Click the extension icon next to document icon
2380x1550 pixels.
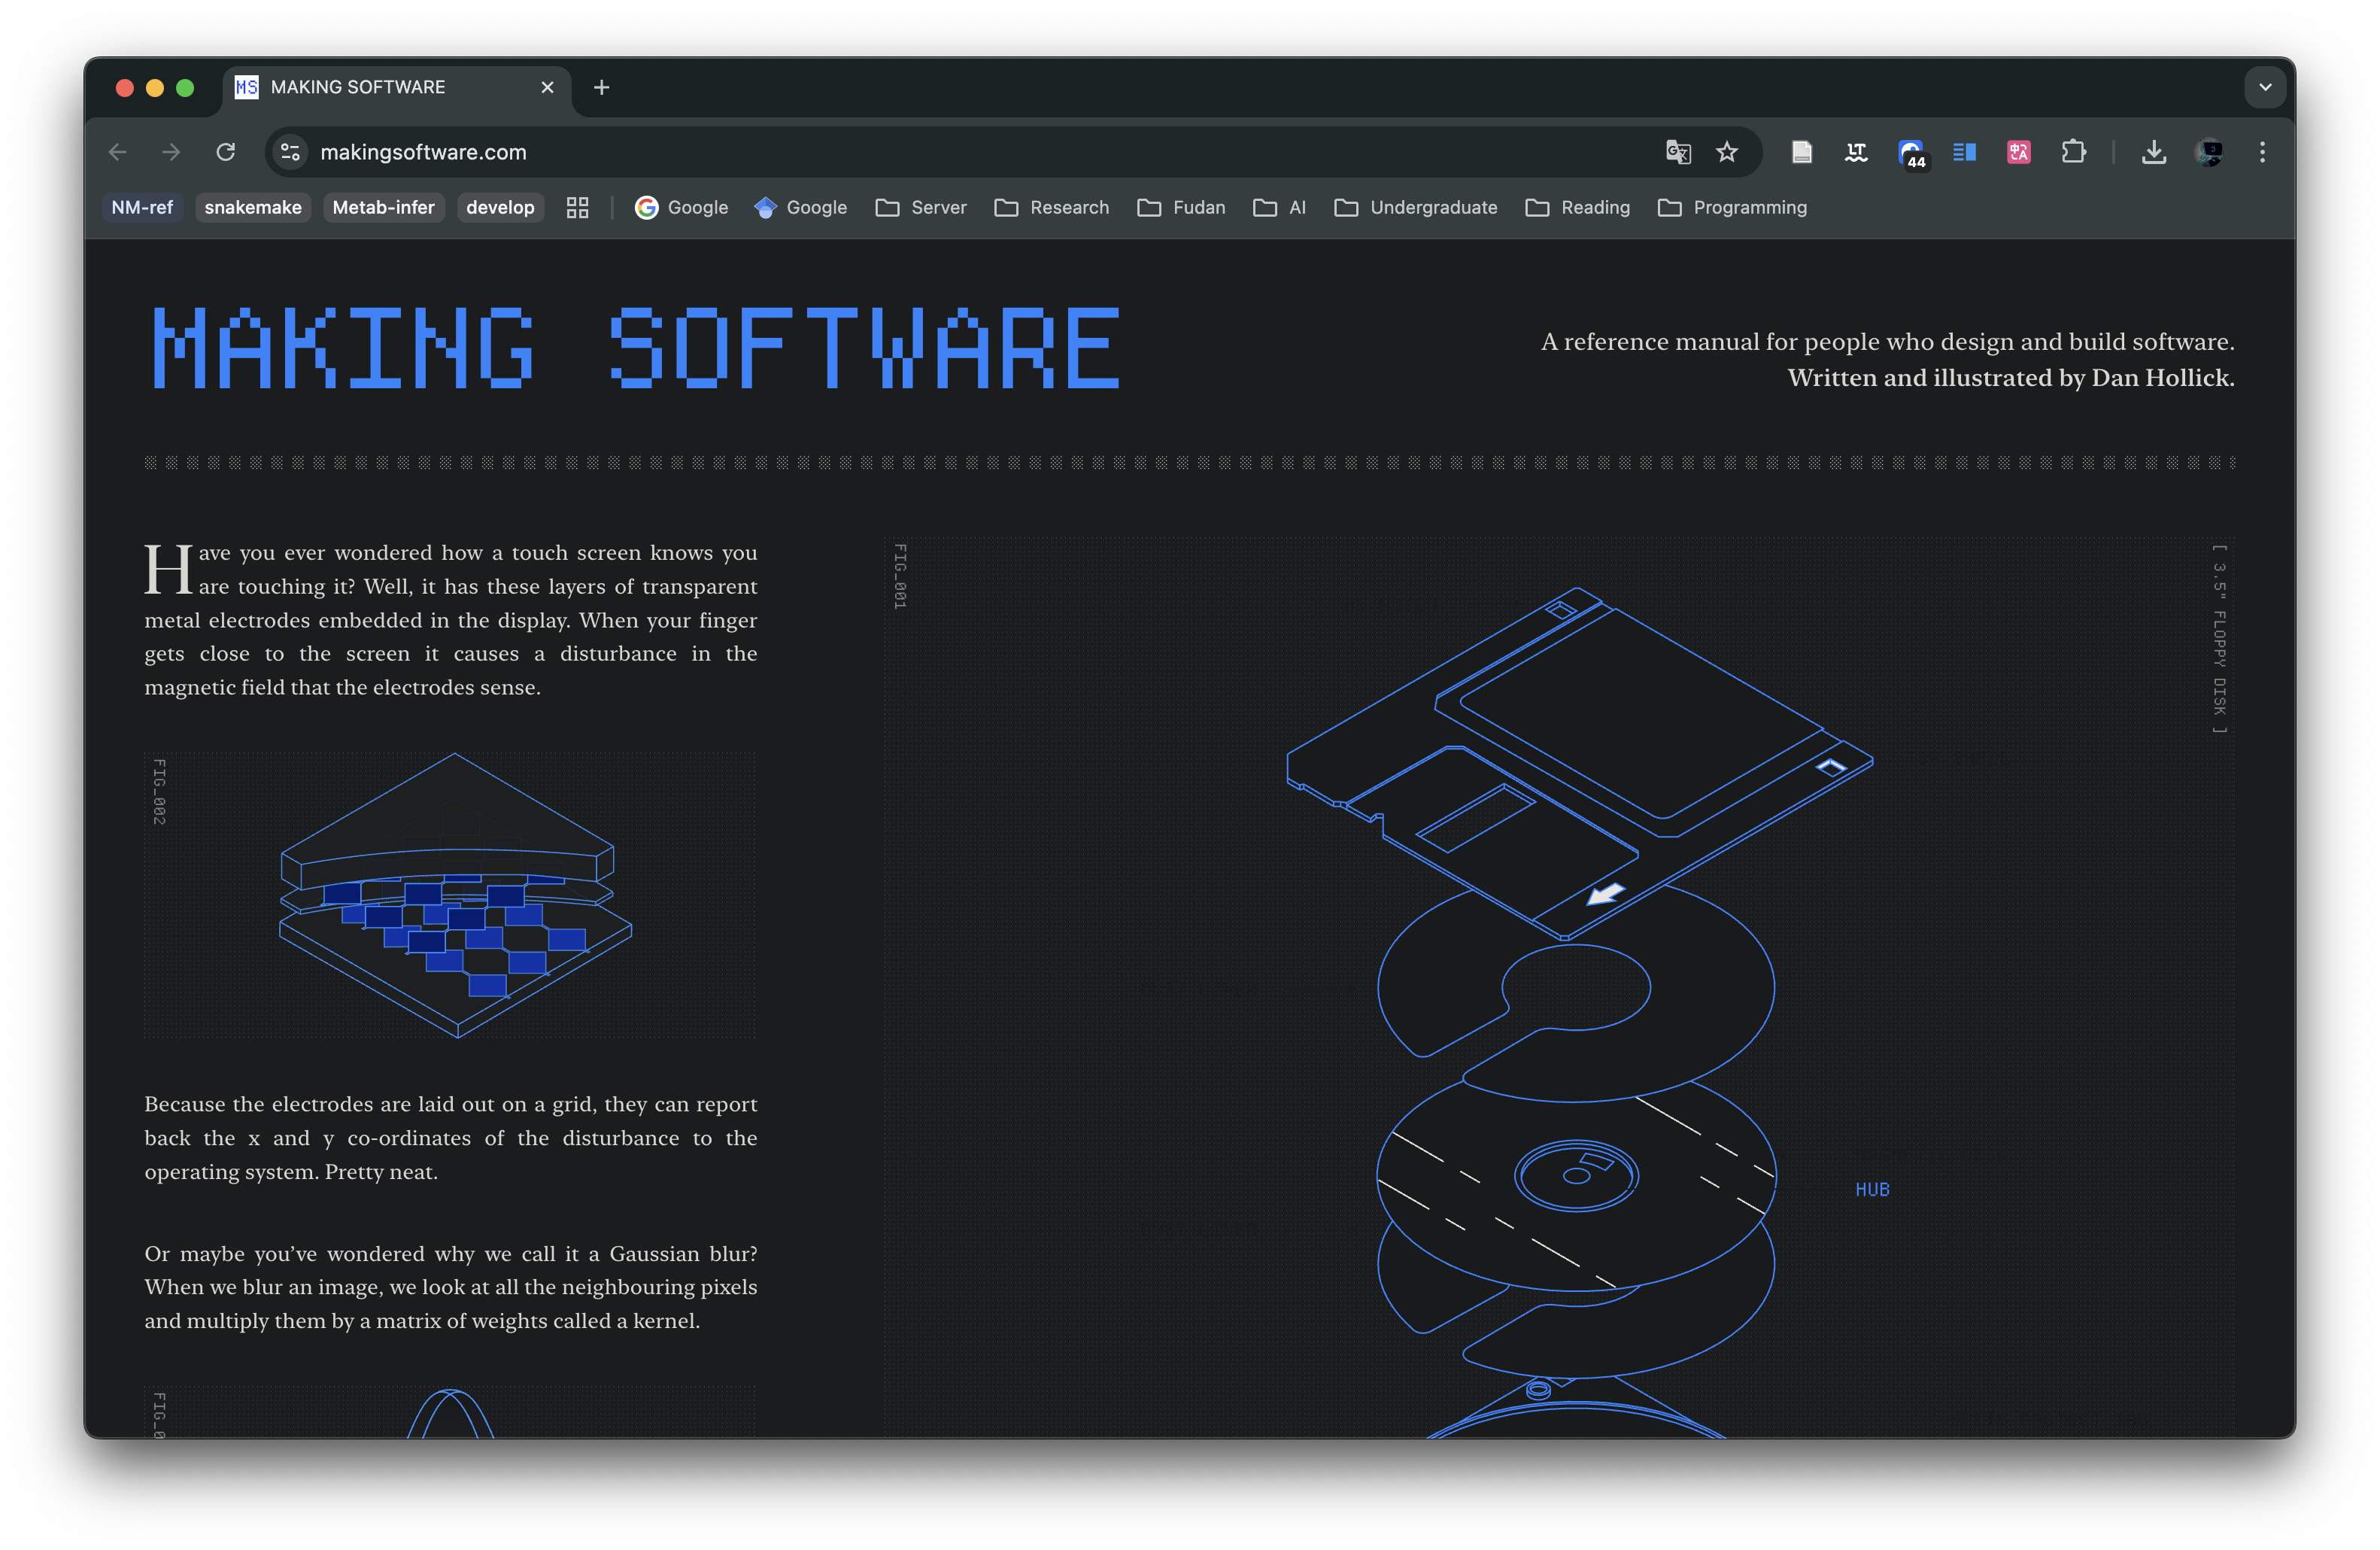pos(1856,152)
